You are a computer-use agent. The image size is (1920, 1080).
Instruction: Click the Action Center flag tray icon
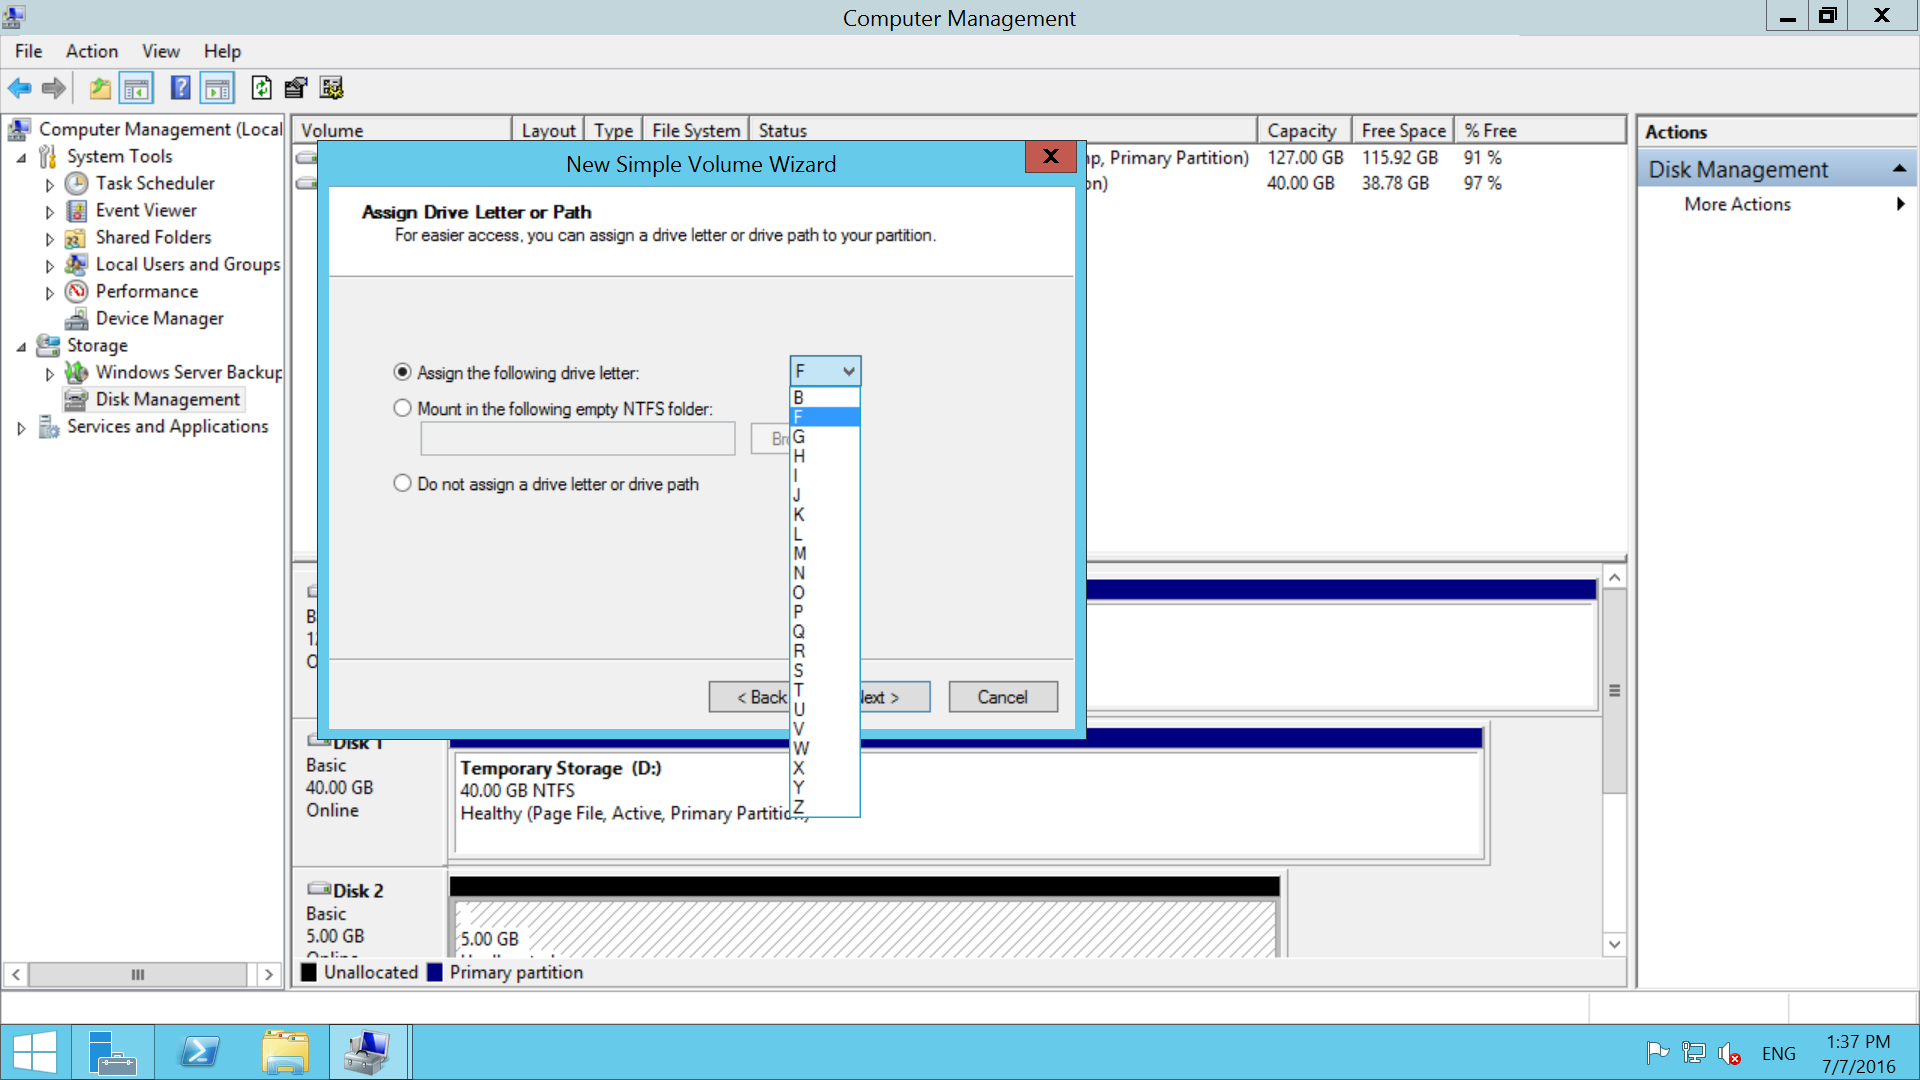tap(1657, 1052)
